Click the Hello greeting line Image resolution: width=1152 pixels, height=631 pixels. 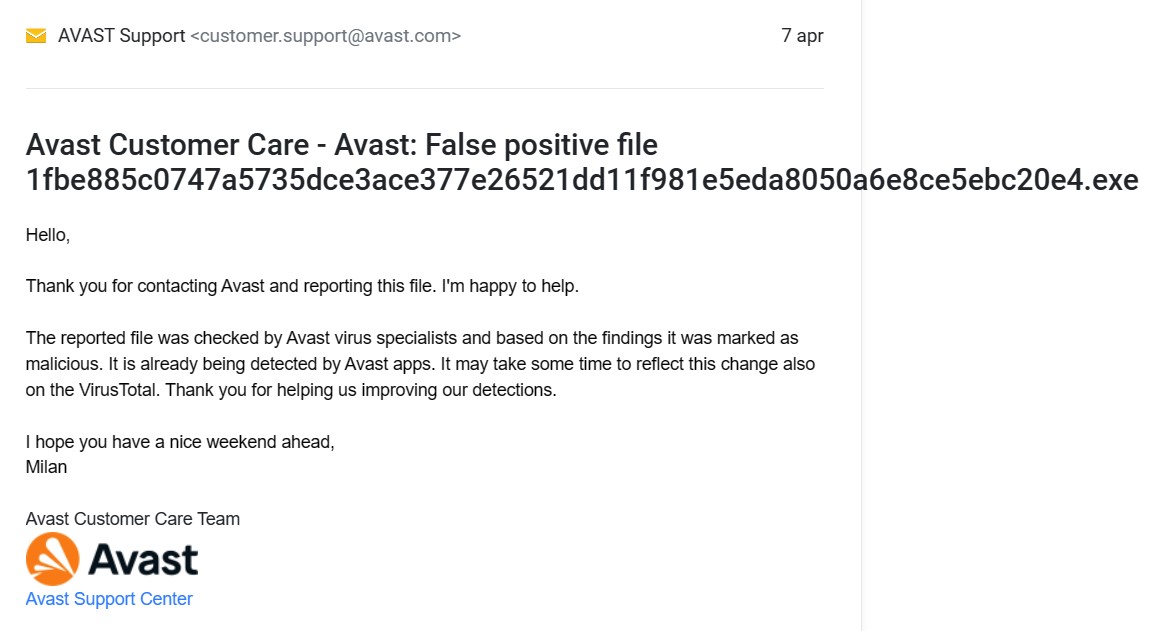(x=48, y=236)
